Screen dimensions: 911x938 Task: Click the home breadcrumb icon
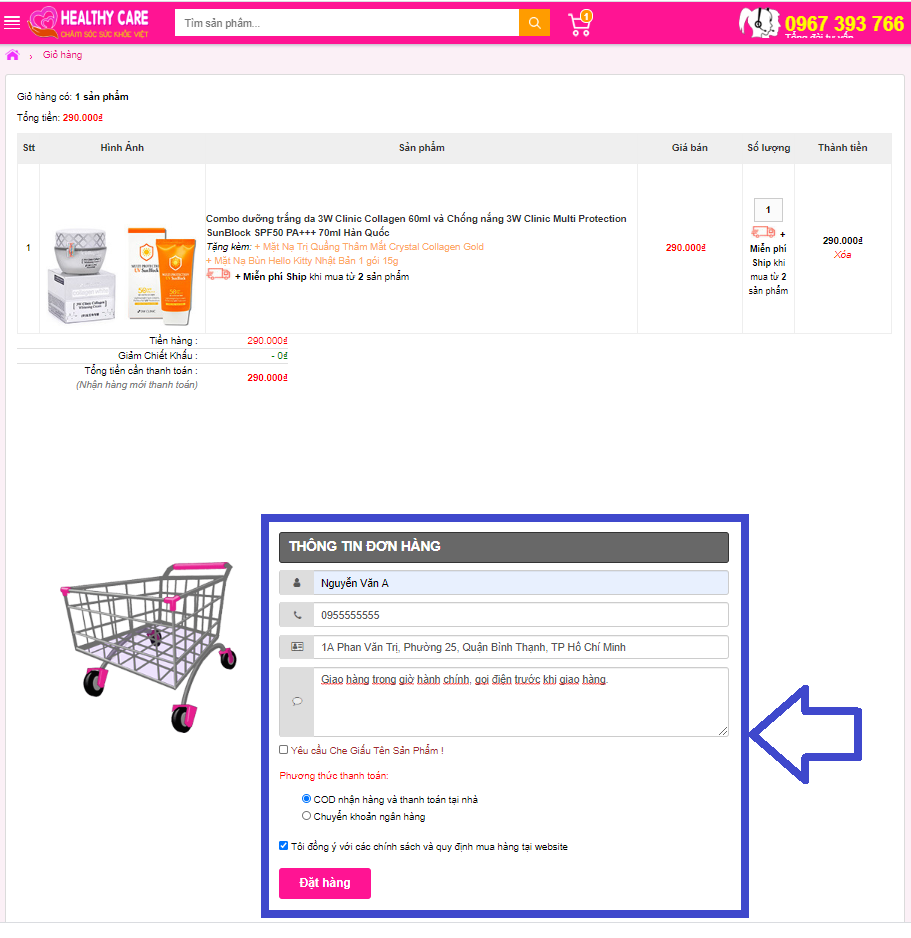coord(13,55)
